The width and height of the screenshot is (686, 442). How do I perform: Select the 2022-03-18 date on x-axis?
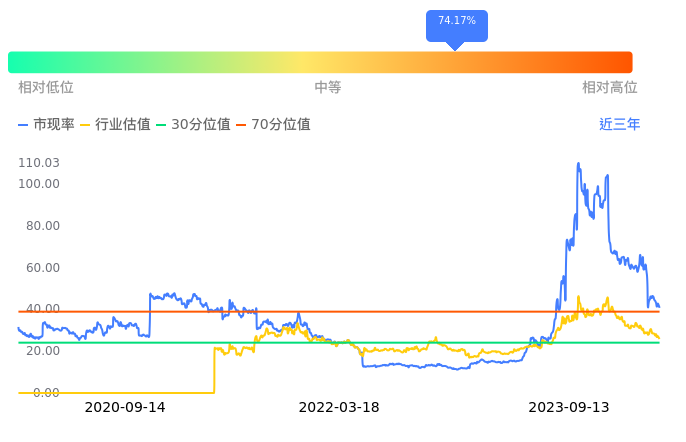(x=339, y=408)
